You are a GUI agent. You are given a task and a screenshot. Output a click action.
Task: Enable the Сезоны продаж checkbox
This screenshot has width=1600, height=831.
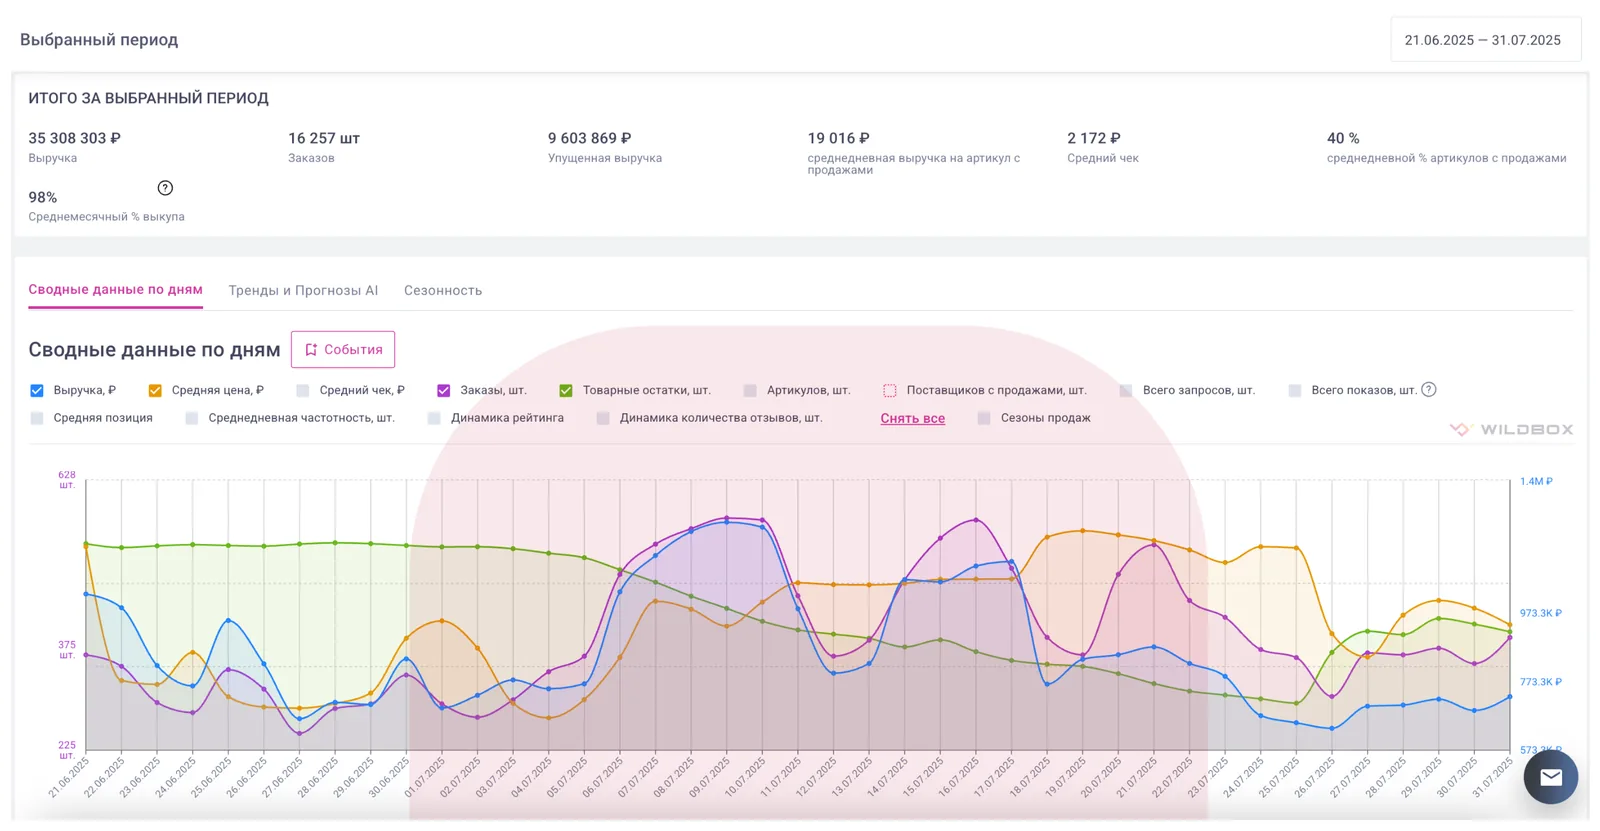pyautogui.click(x=984, y=418)
